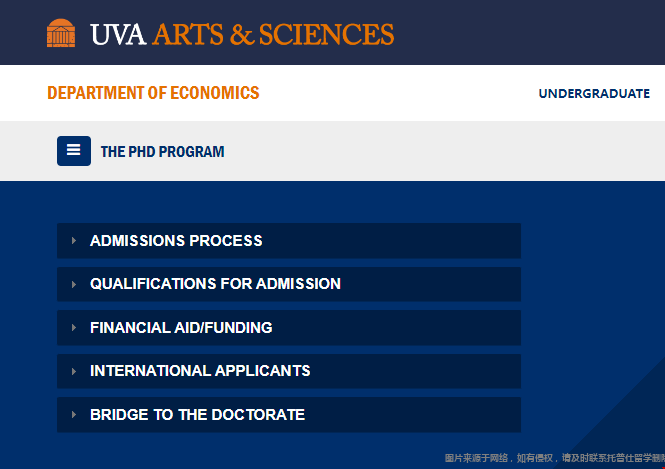Expand the Admissions Process arrow

point(74,241)
